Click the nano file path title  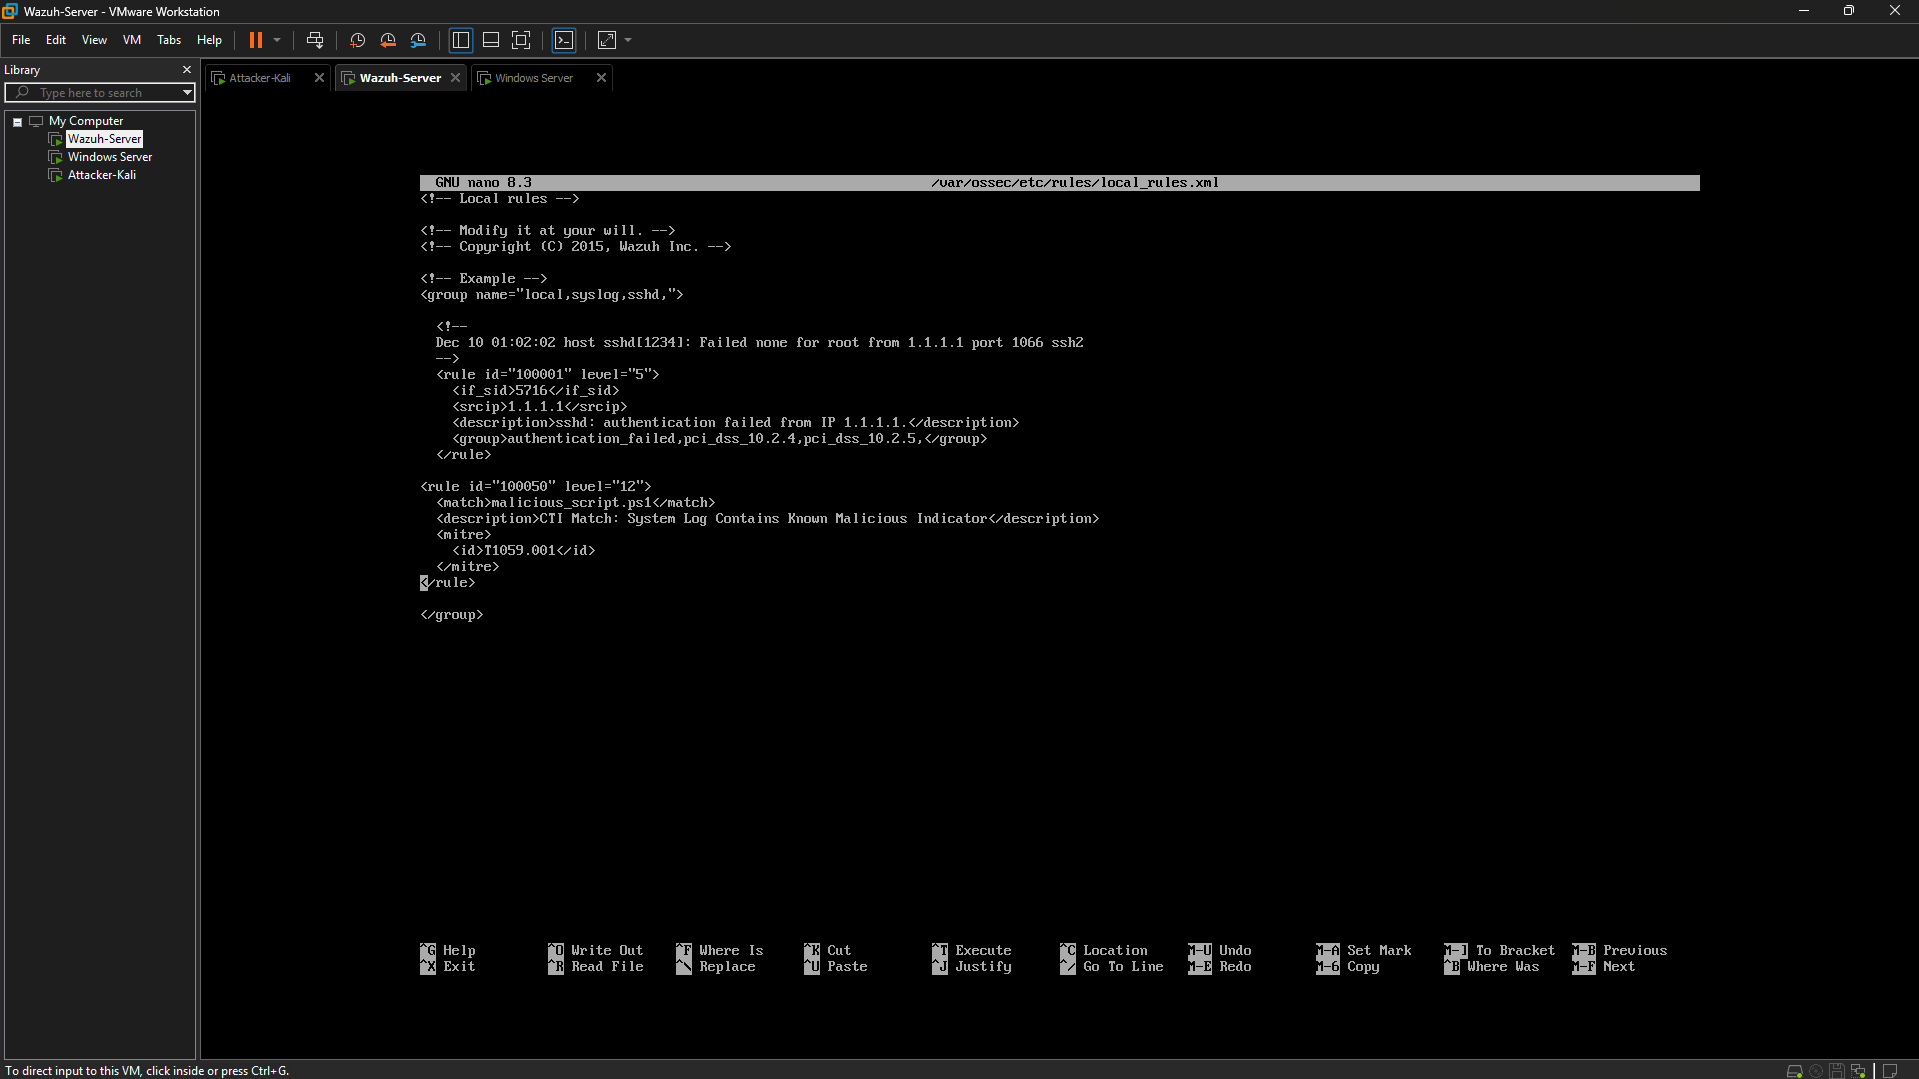(1075, 183)
